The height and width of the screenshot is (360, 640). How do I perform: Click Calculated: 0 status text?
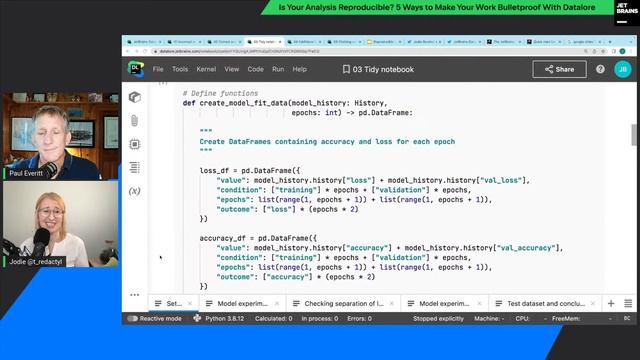273,318
